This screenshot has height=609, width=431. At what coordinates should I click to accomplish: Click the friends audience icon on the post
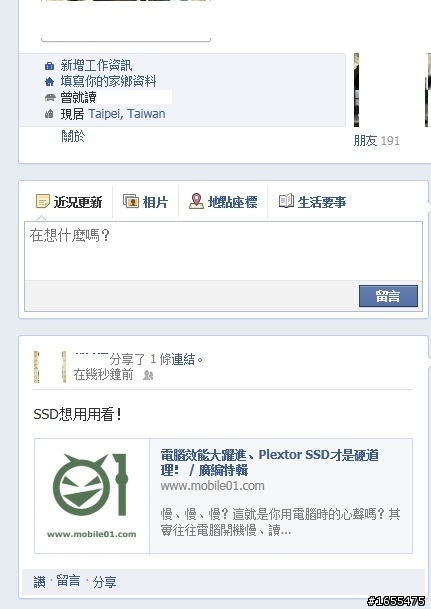pyautogui.click(x=148, y=375)
